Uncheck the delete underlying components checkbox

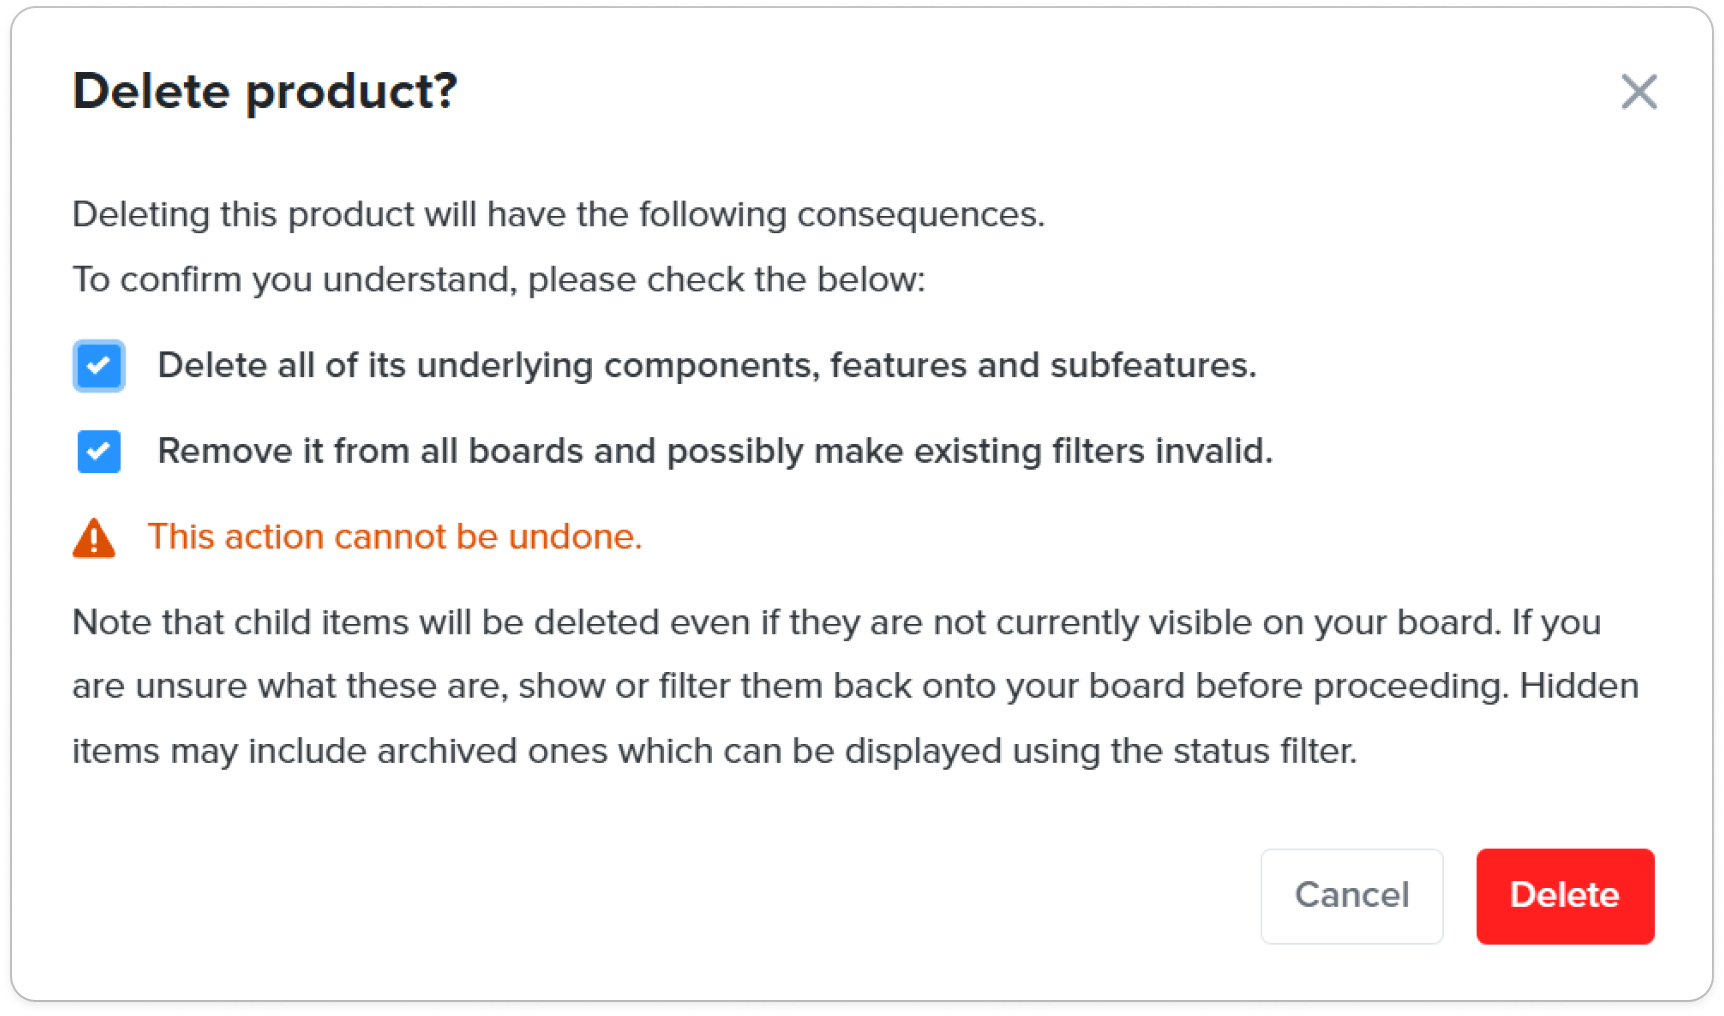[99, 366]
